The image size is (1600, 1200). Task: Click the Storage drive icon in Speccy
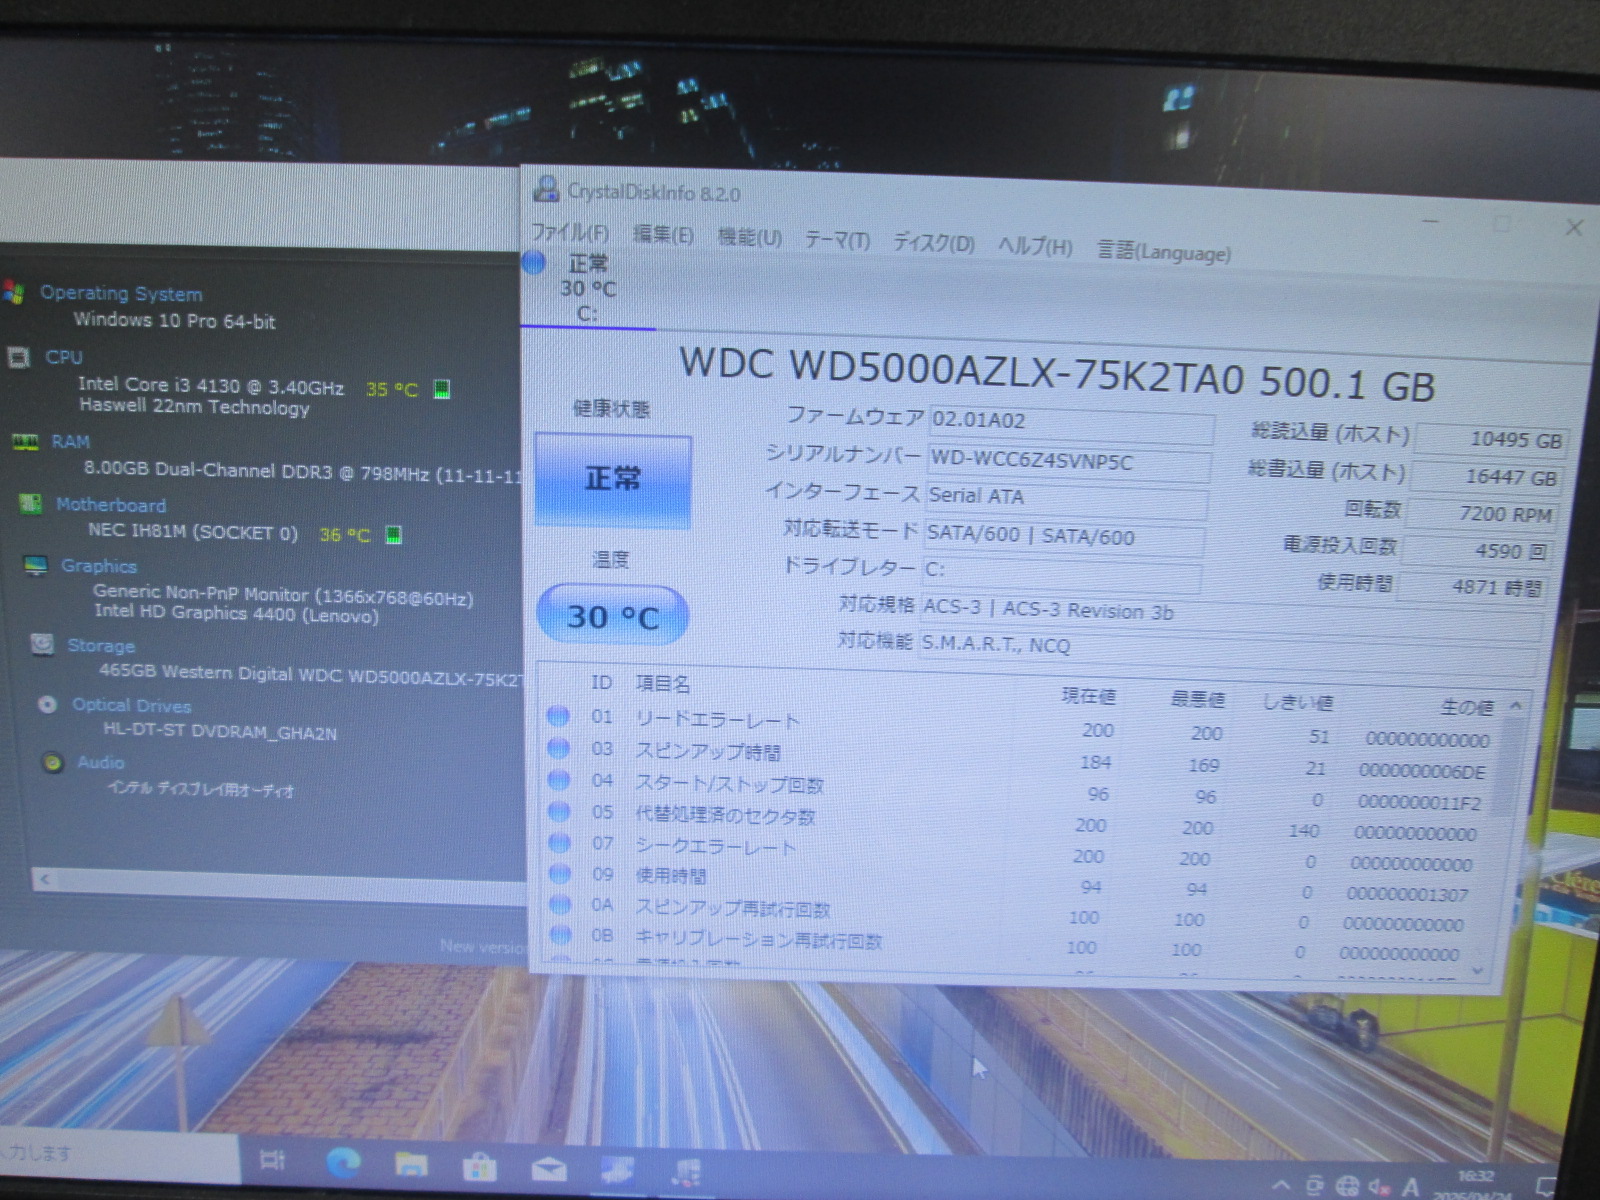tap(42, 644)
